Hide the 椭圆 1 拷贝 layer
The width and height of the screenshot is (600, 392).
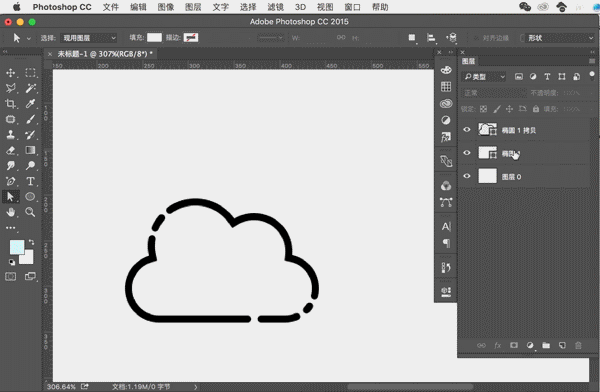(x=467, y=130)
